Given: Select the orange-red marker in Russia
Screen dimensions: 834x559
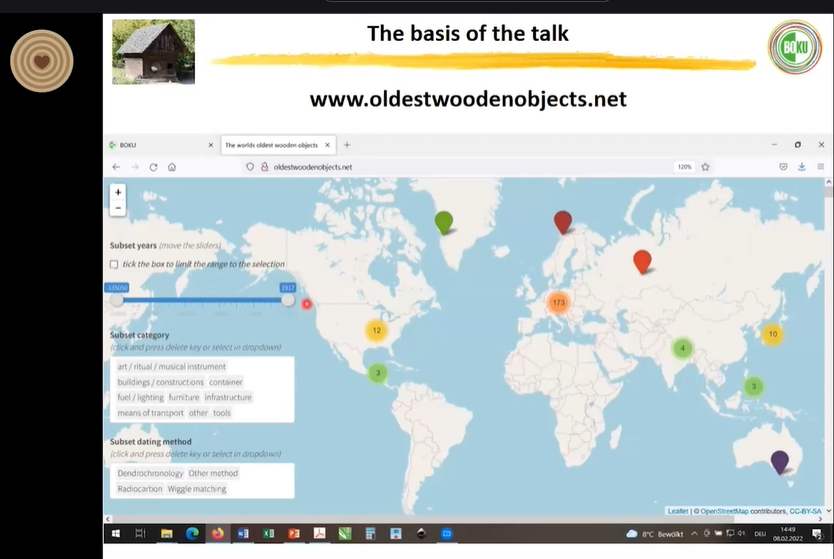Looking at the screenshot, I should (x=642, y=261).
